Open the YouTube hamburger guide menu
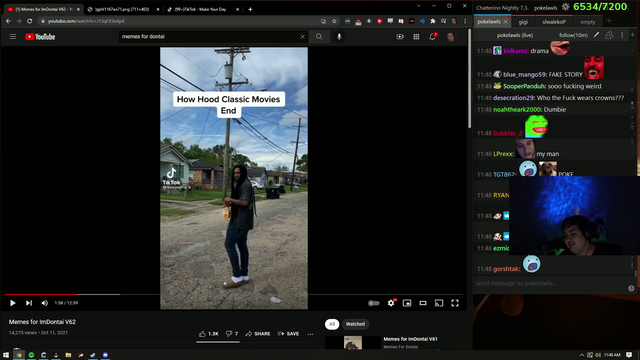The image size is (640, 360). pyautogui.click(x=13, y=37)
